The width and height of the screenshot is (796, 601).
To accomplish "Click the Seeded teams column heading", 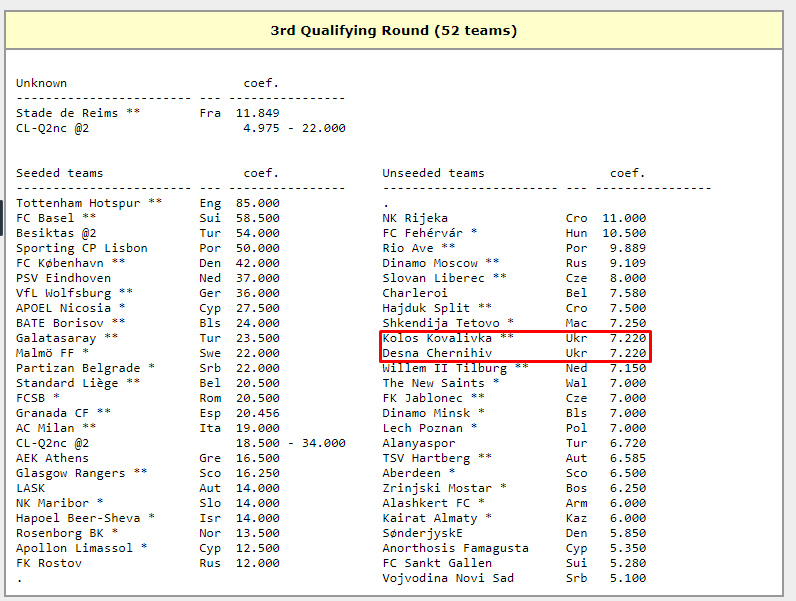I will coord(59,173).
